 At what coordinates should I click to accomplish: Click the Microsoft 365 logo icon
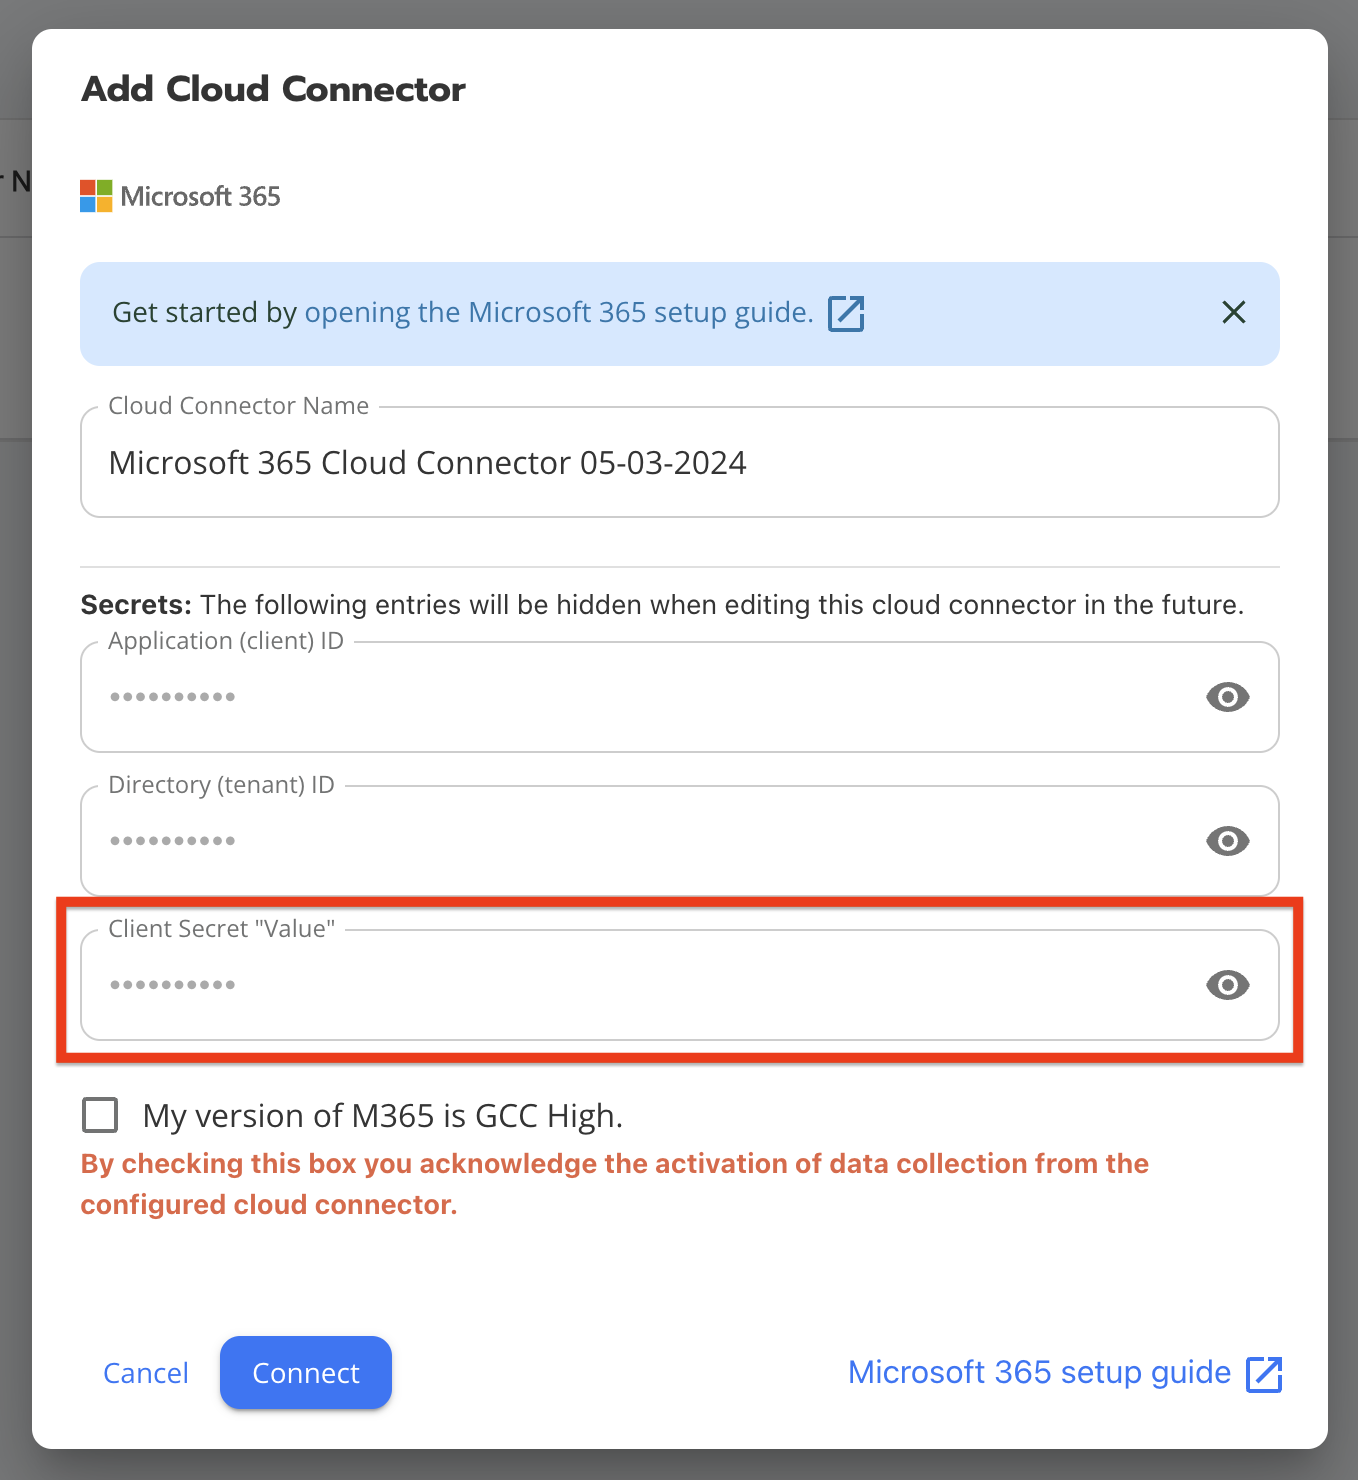tap(96, 196)
